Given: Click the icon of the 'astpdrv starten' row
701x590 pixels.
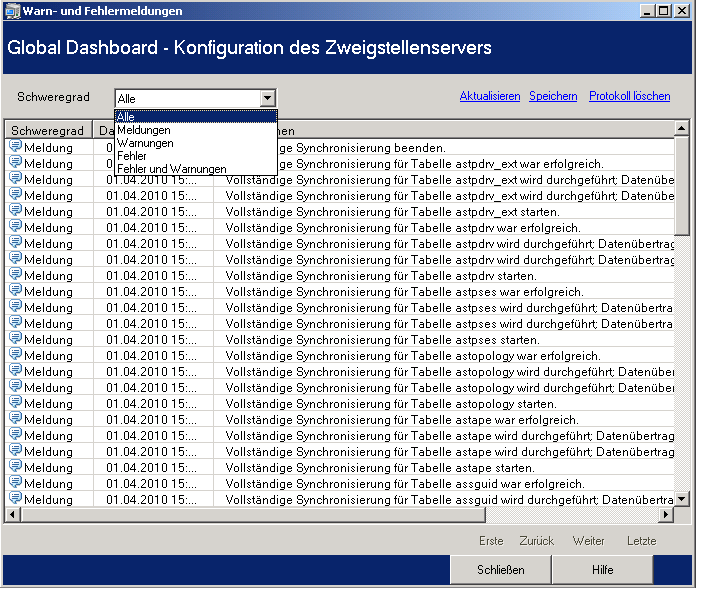Looking at the screenshot, I should point(15,274).
